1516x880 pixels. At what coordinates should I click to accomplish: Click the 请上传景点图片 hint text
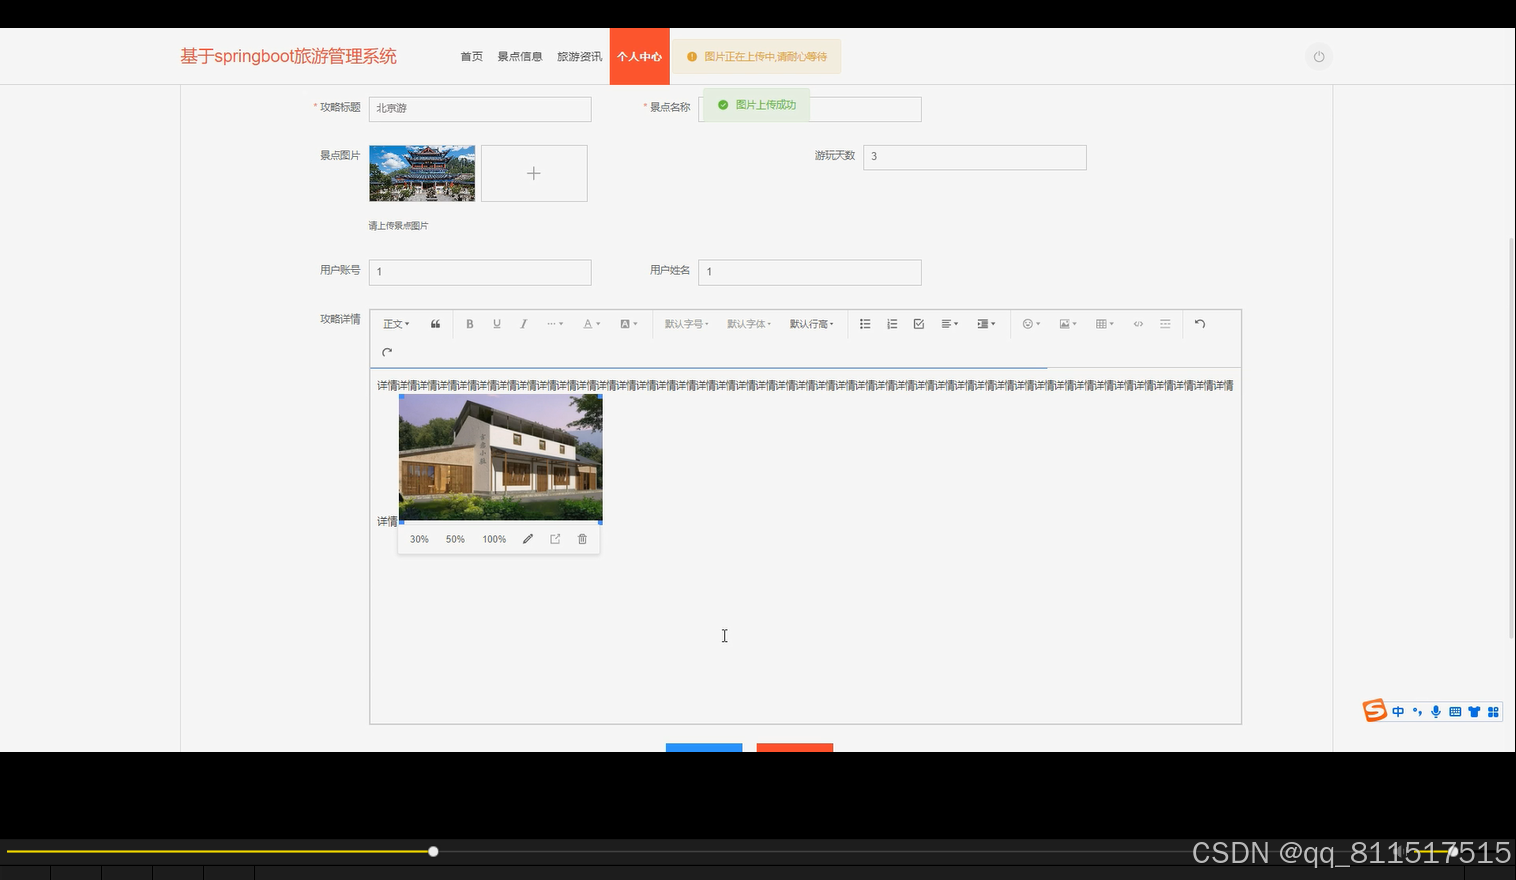(x=398, y=226)
